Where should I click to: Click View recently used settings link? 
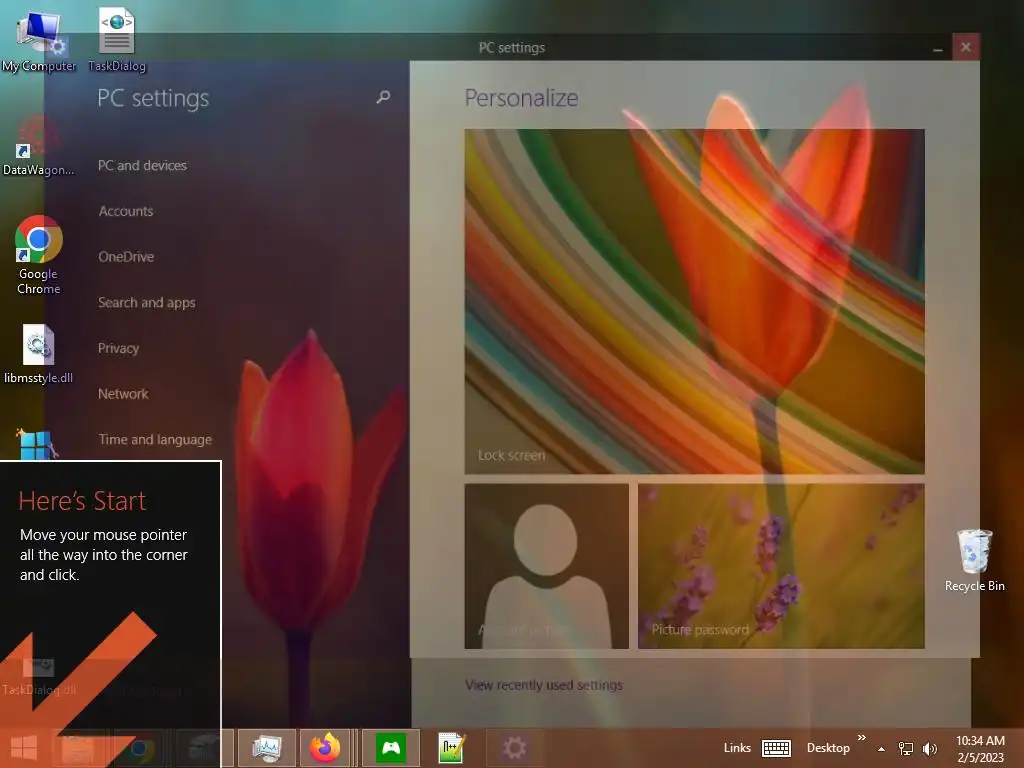point(544,685)
